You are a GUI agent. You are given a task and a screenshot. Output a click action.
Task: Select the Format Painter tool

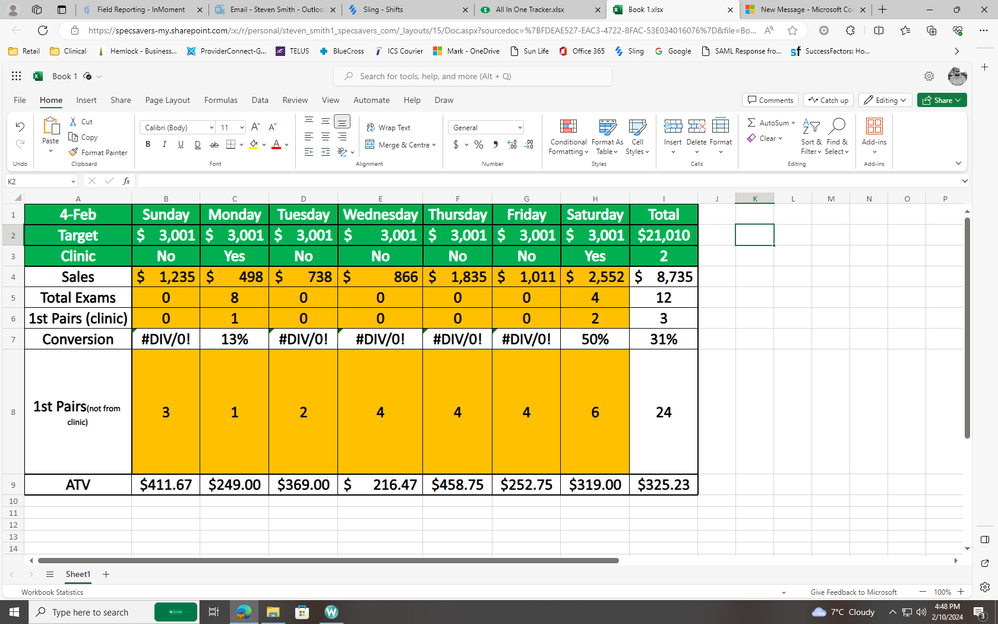(97, 152)
